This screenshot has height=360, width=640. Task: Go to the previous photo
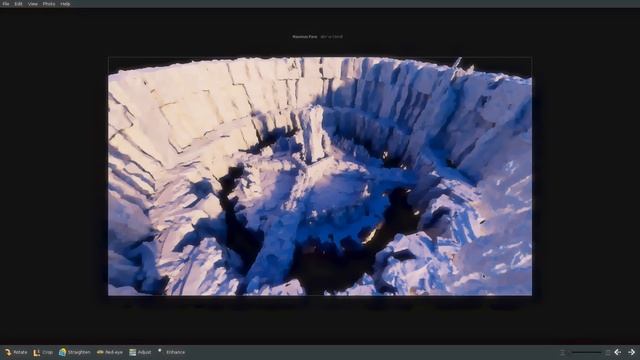(618, 352)
